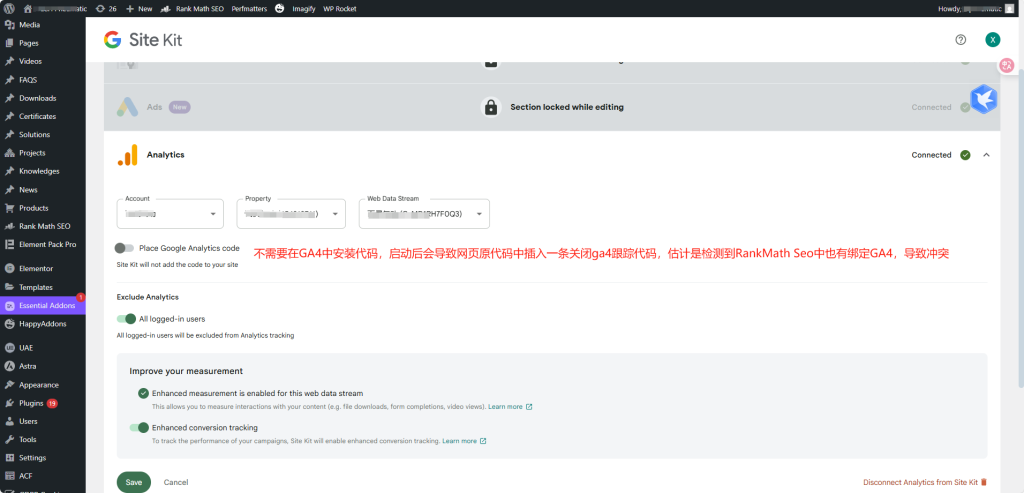
Task: Click the Analytics bar chart icon
Action: pos(127,155)
